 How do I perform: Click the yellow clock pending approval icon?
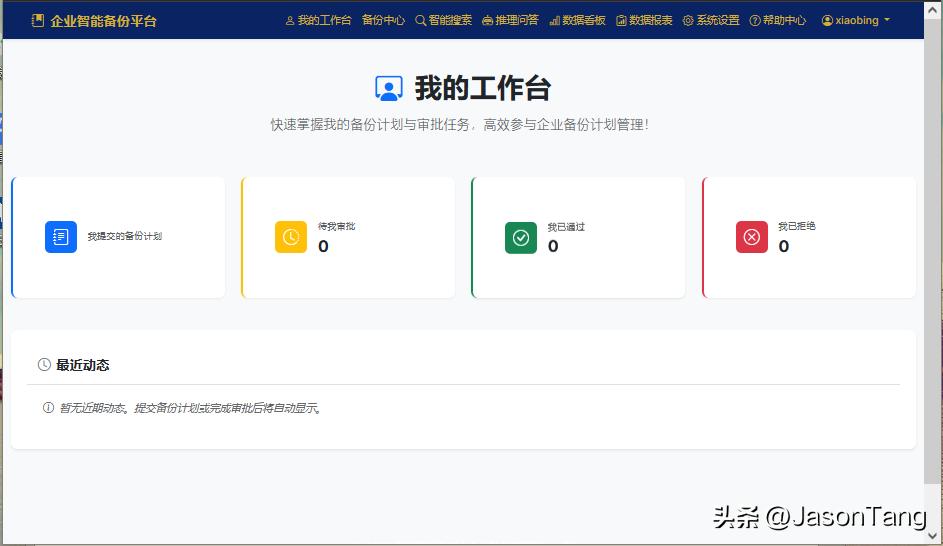pos(291,237)
